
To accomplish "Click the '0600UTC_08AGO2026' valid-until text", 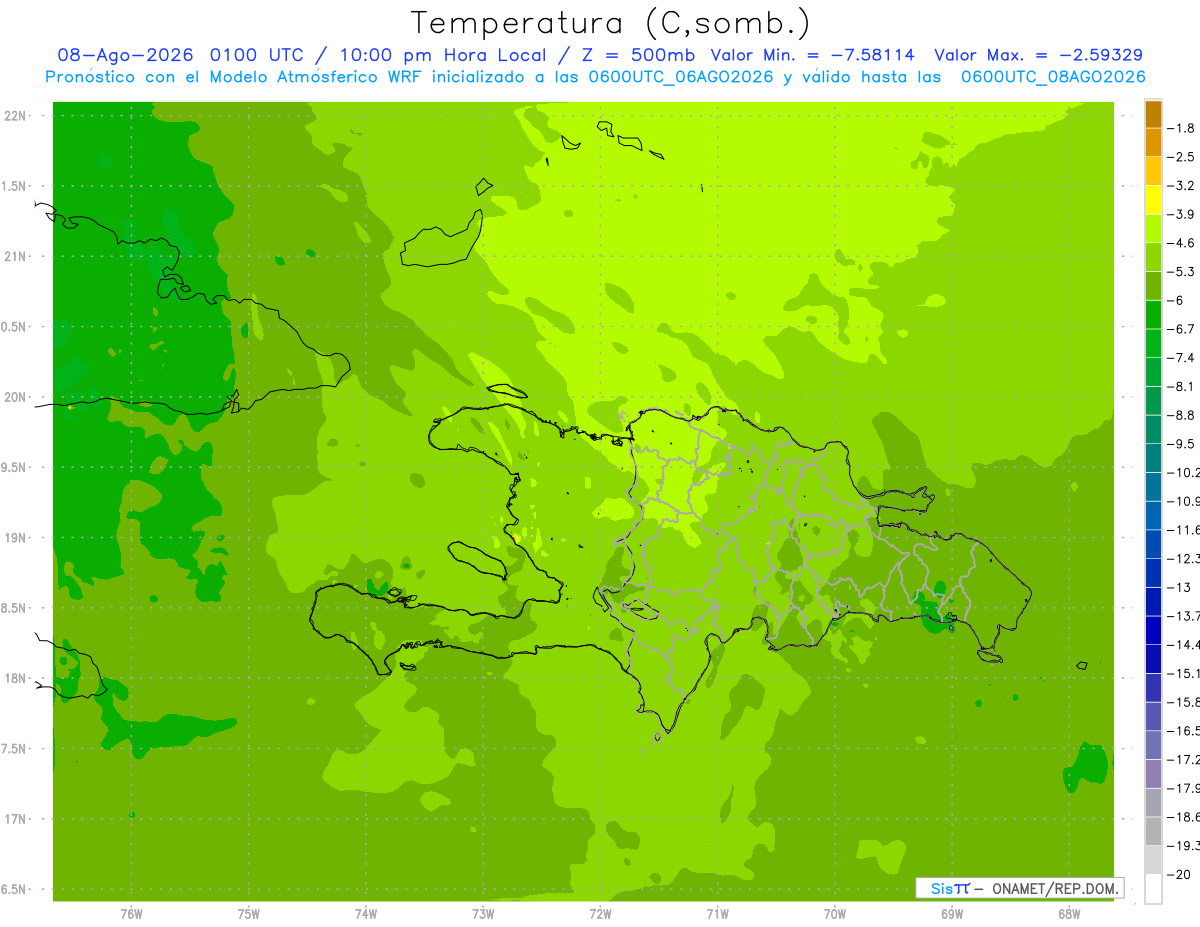I will pos(1053,77).
